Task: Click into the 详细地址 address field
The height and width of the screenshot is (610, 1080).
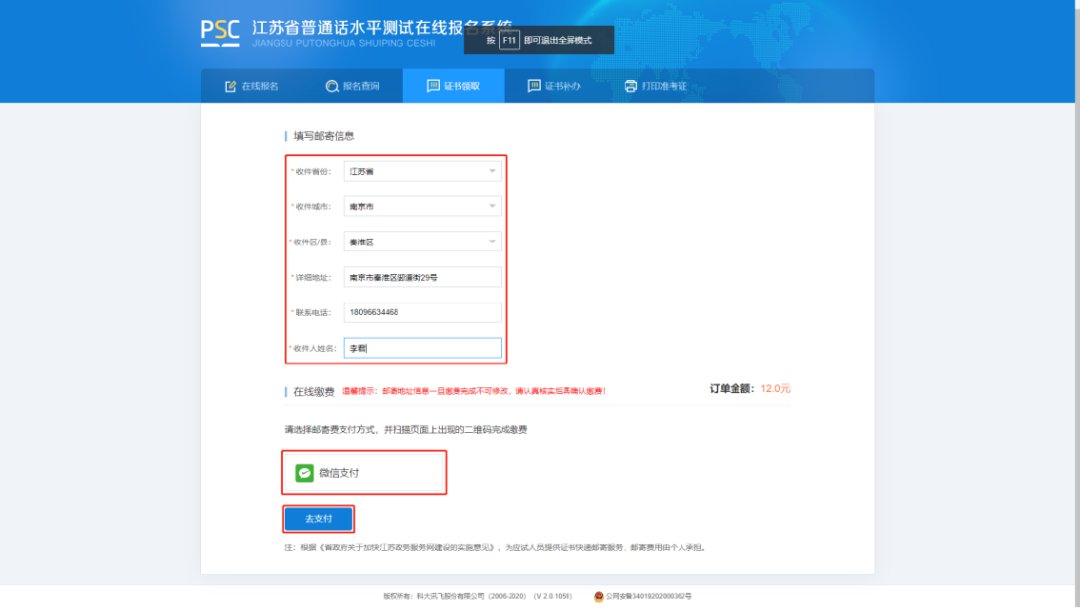Action: pyautogui.click(x=421, y=277)
